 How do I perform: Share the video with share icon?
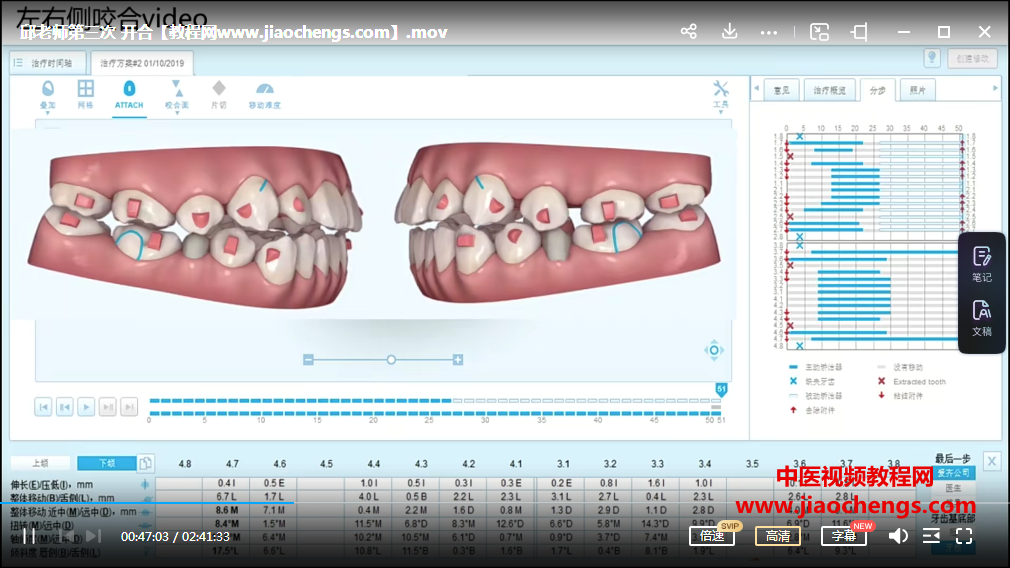point(689,32)
